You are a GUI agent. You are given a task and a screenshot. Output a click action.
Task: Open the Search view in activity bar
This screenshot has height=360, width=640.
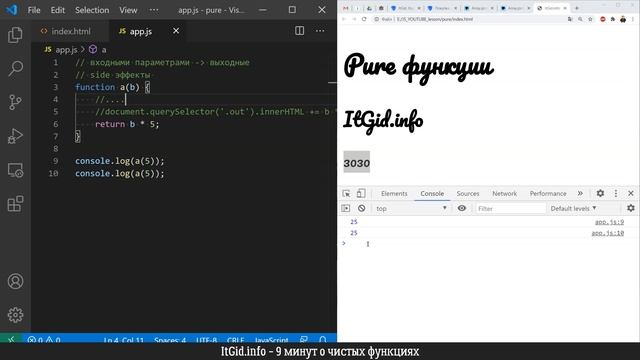15,69
